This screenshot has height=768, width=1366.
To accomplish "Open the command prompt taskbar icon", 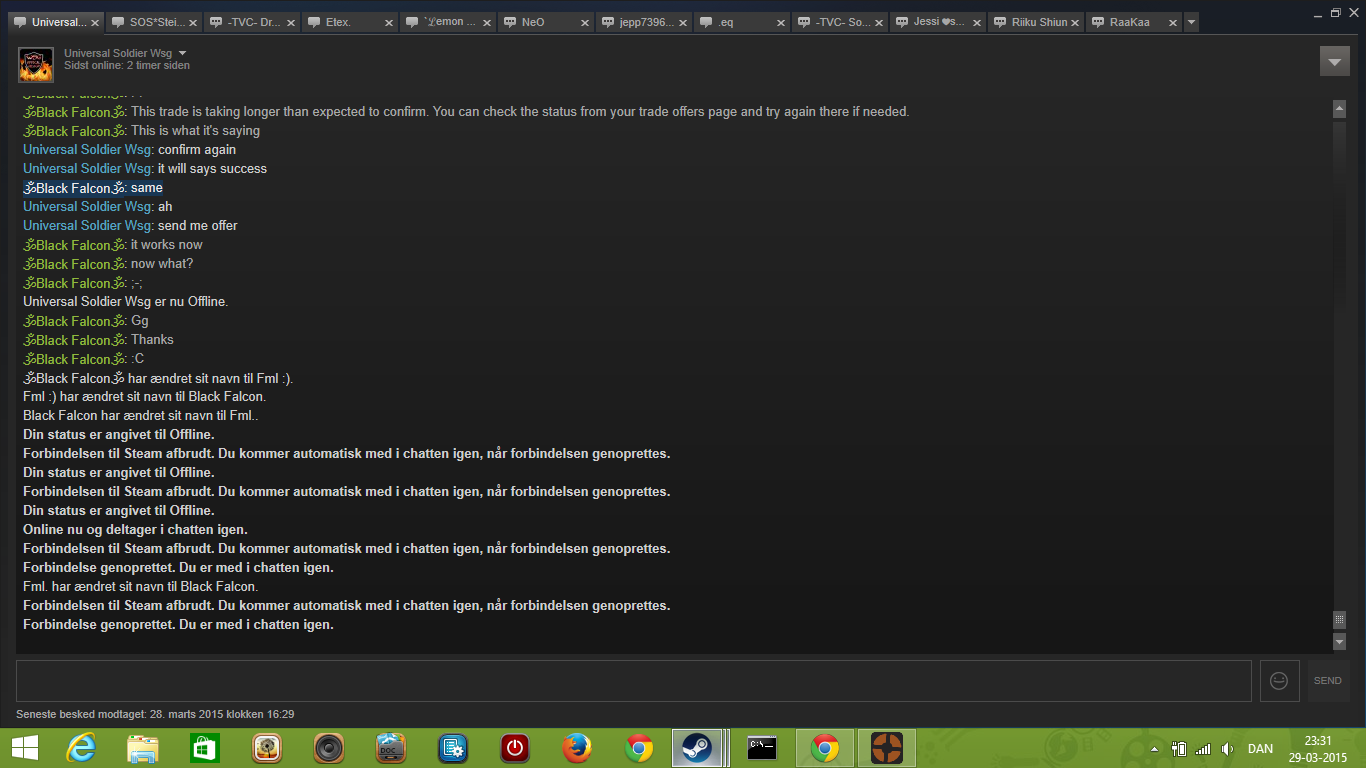I will click(x=762, y=748).
